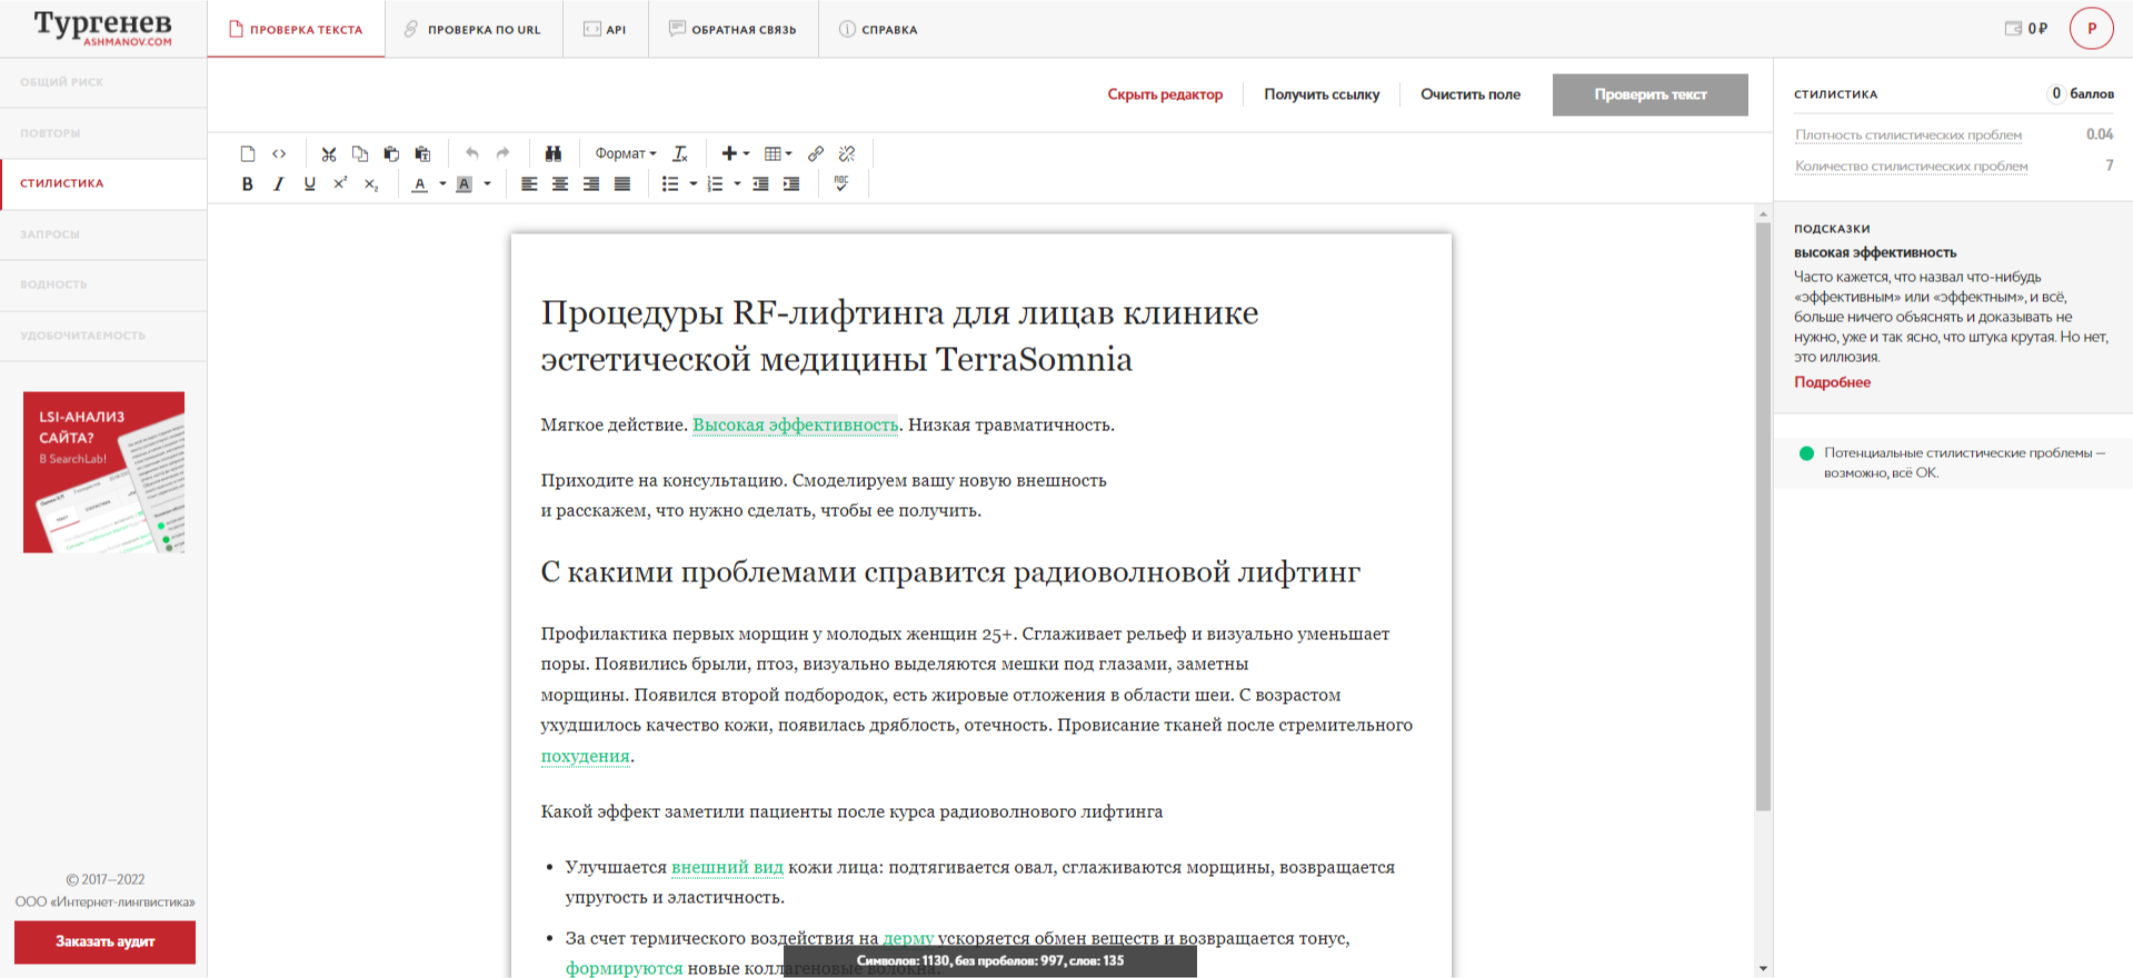Click Скрыть редактор link
The height and width of the screenshot is (978, 2133).
[1165, 94]
